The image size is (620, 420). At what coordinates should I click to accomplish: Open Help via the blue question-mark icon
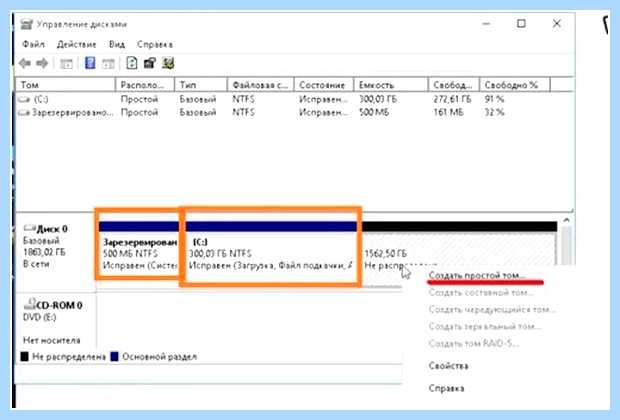pyautogui.click(x=90, y=63)
